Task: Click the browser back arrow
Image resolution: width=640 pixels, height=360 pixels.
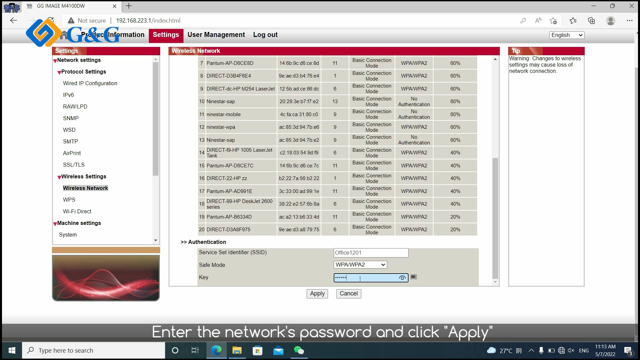Action: click(x=13, y=20)
